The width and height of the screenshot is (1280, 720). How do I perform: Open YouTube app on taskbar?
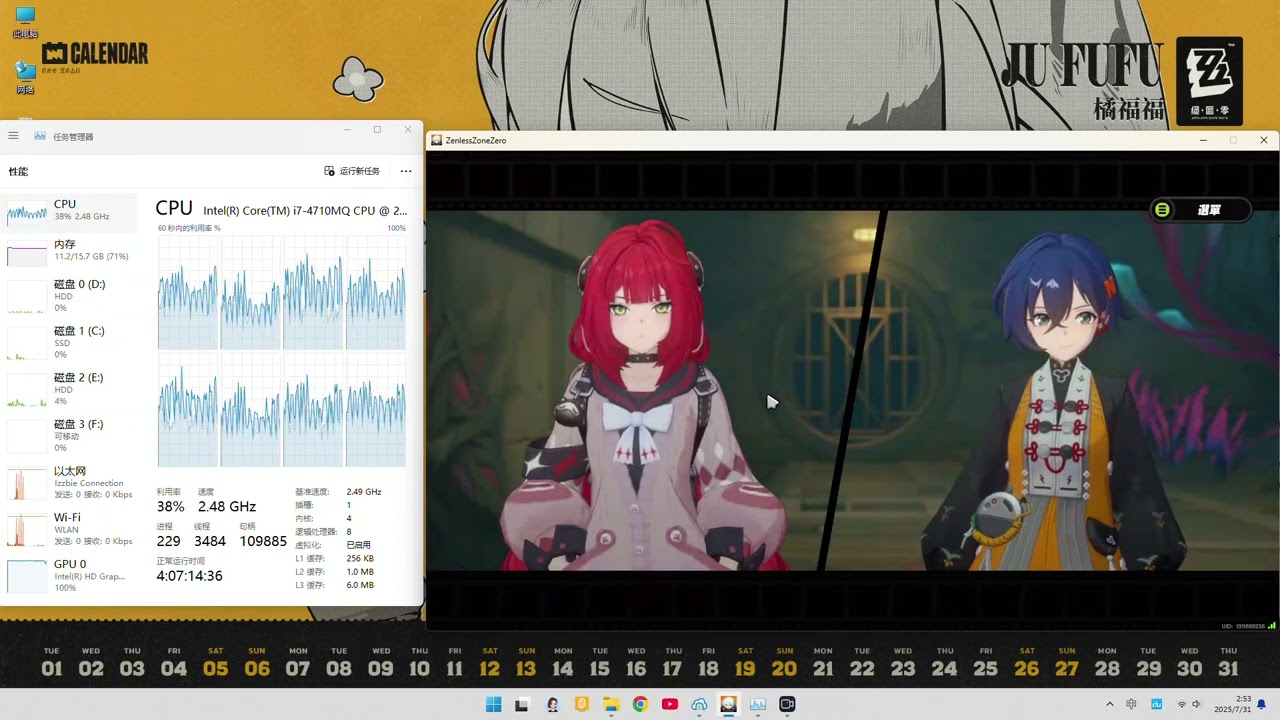[670, 704]
